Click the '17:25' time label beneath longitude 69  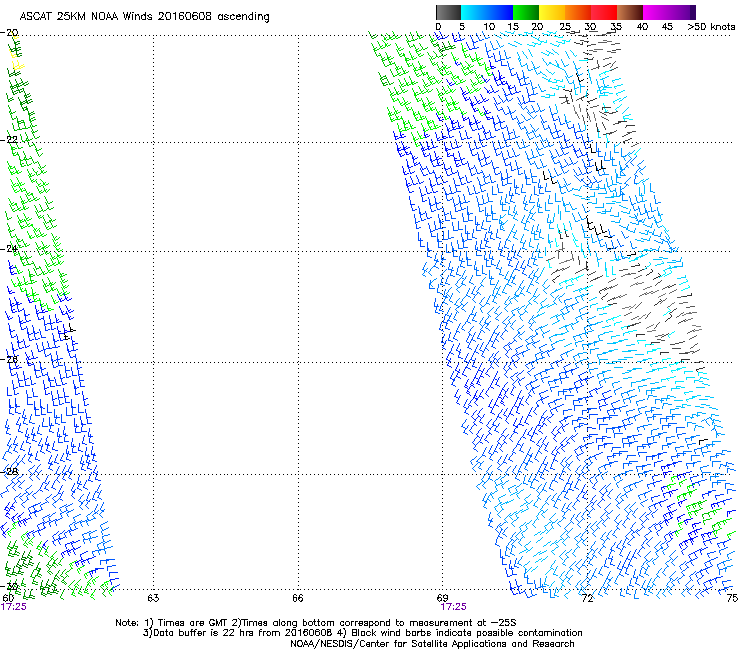click(x=454, y=607)
